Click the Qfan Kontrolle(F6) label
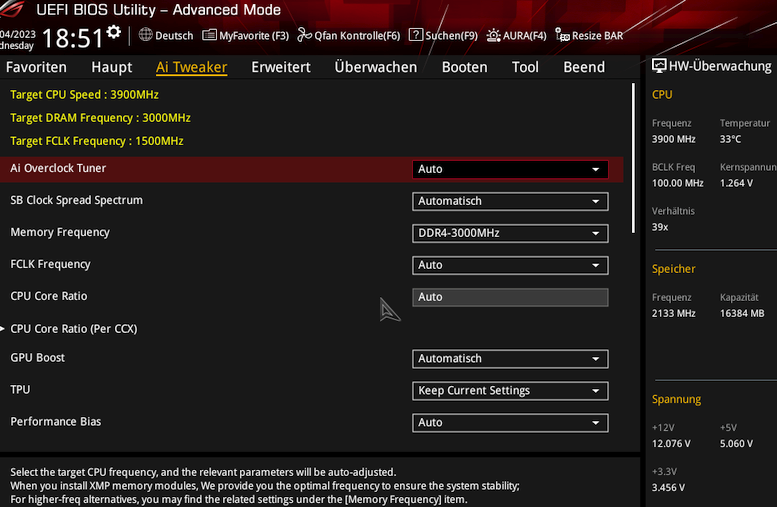Image resolution: width=777 pixels, height=507 pixels. click(357, 36)
